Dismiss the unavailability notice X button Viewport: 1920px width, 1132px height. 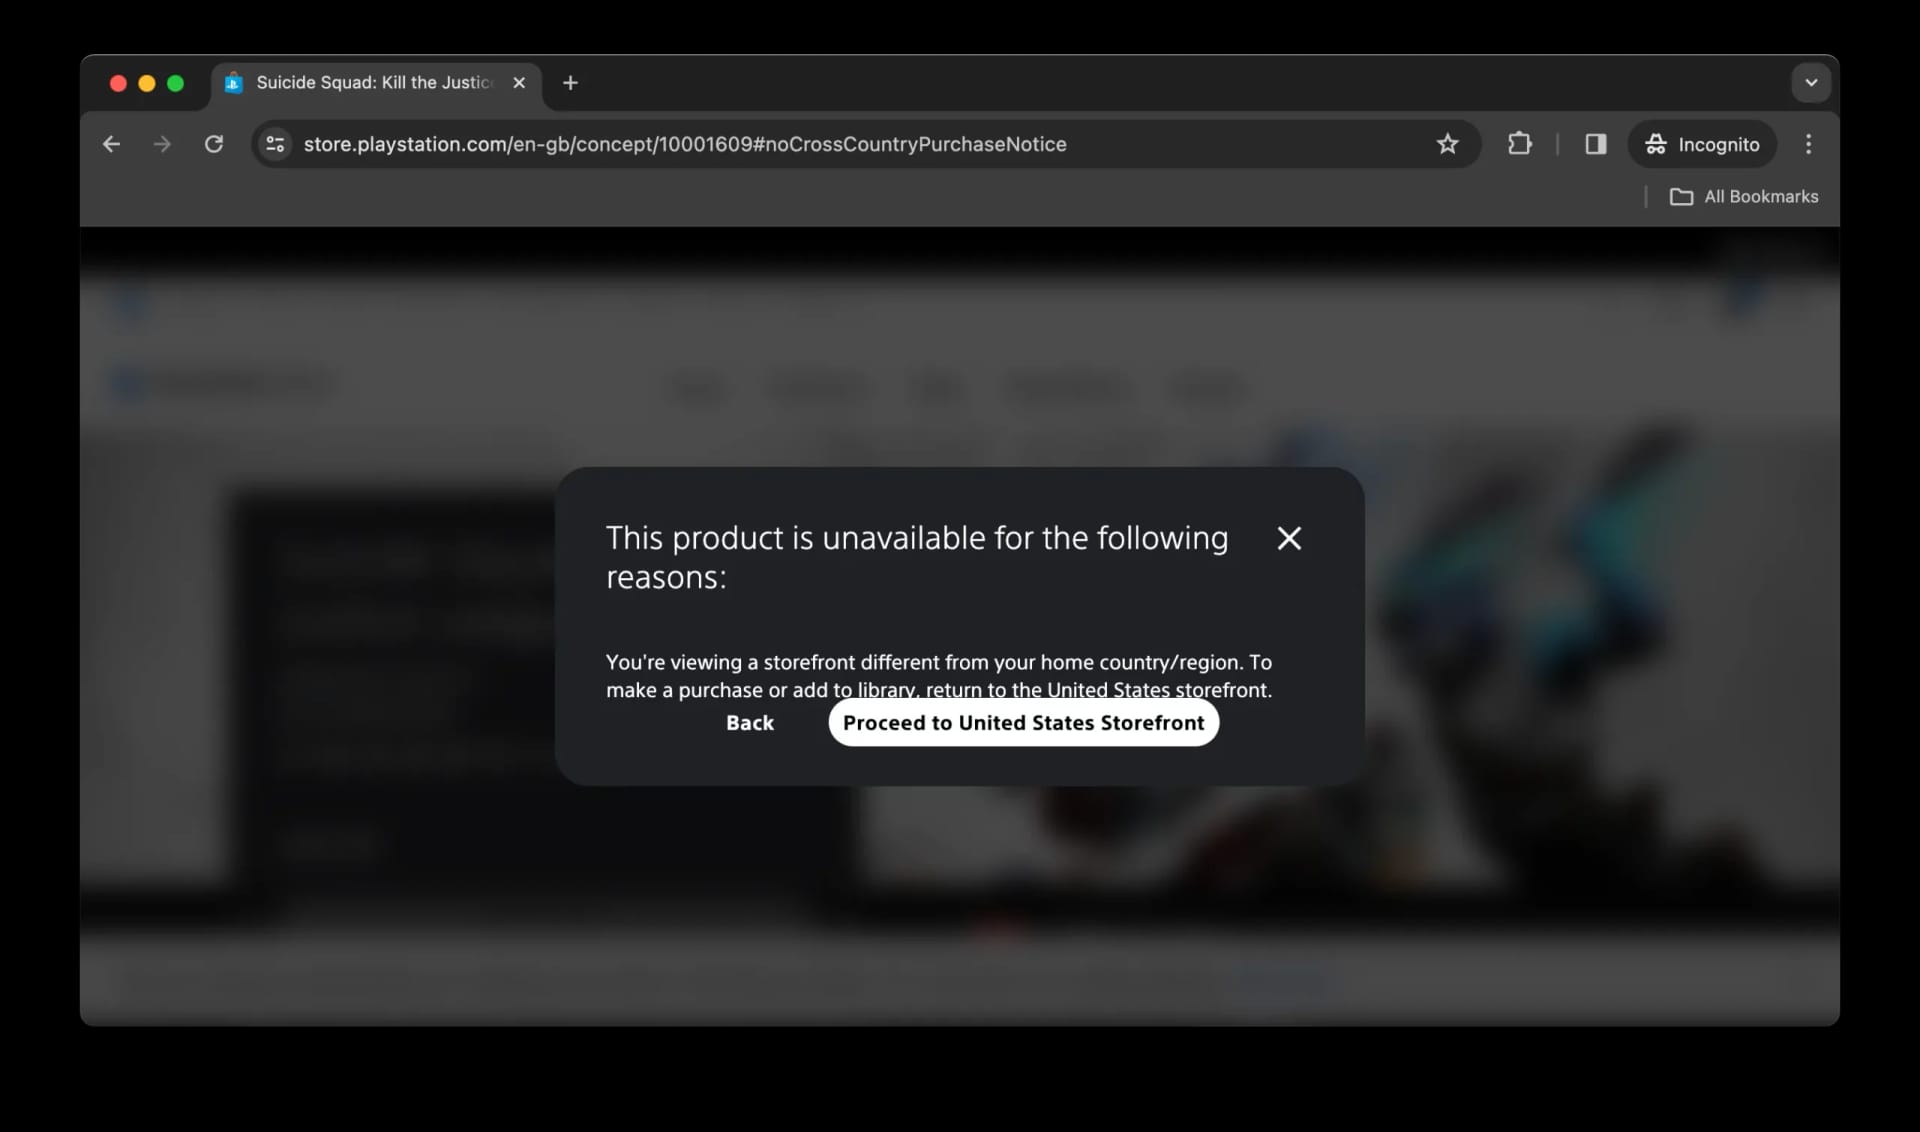[1288, 536]
